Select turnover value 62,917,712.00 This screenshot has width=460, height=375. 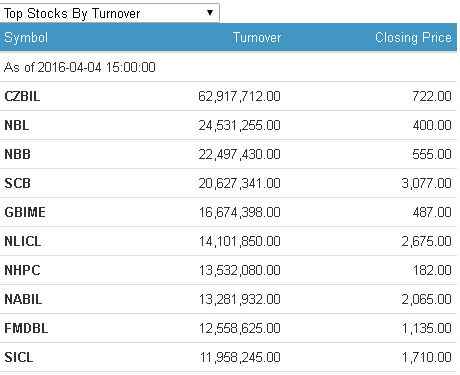click(x=239, y=96)
